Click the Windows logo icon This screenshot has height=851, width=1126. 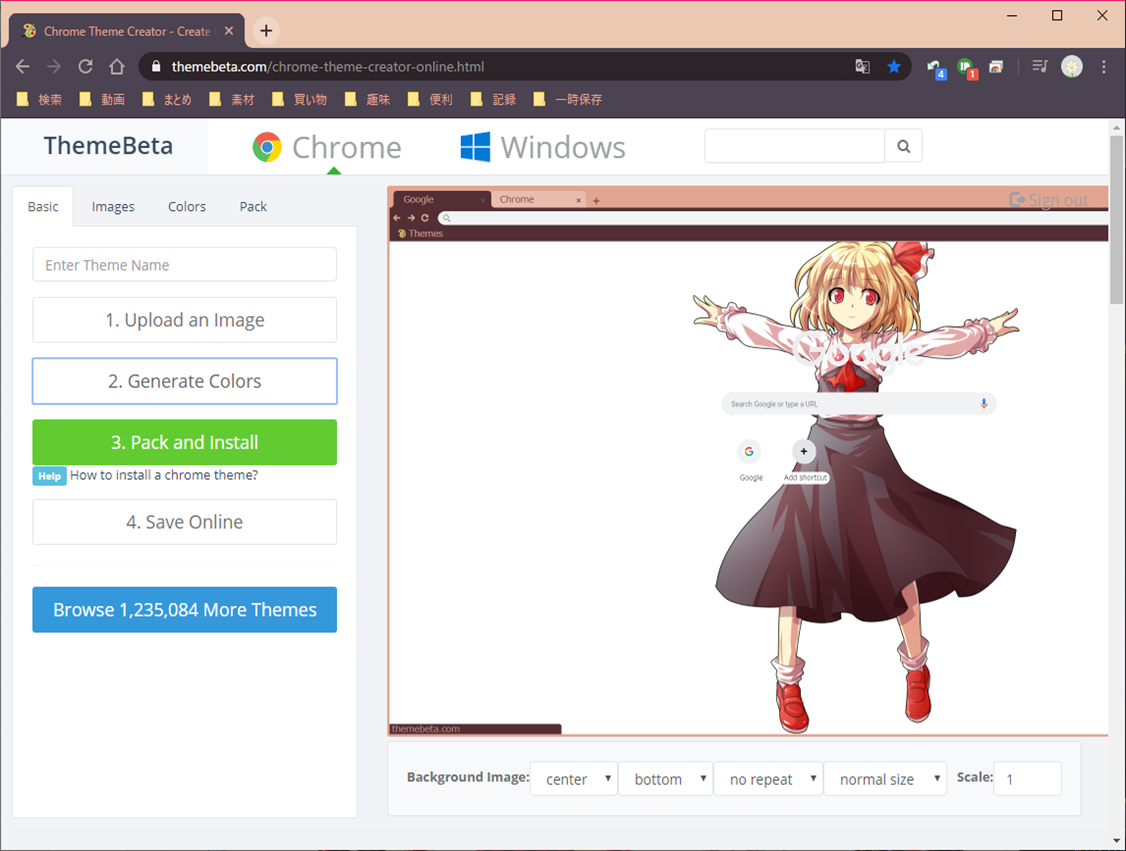(x=475, y=147)
